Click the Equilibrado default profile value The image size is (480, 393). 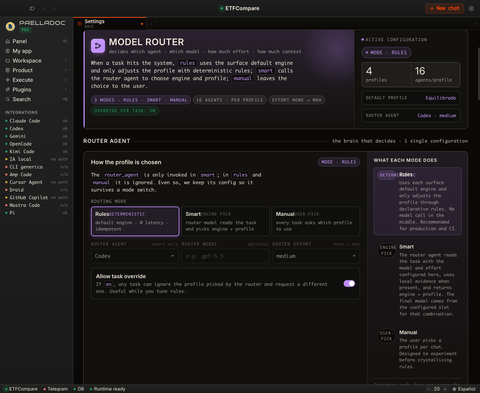[x=441, y=98]
